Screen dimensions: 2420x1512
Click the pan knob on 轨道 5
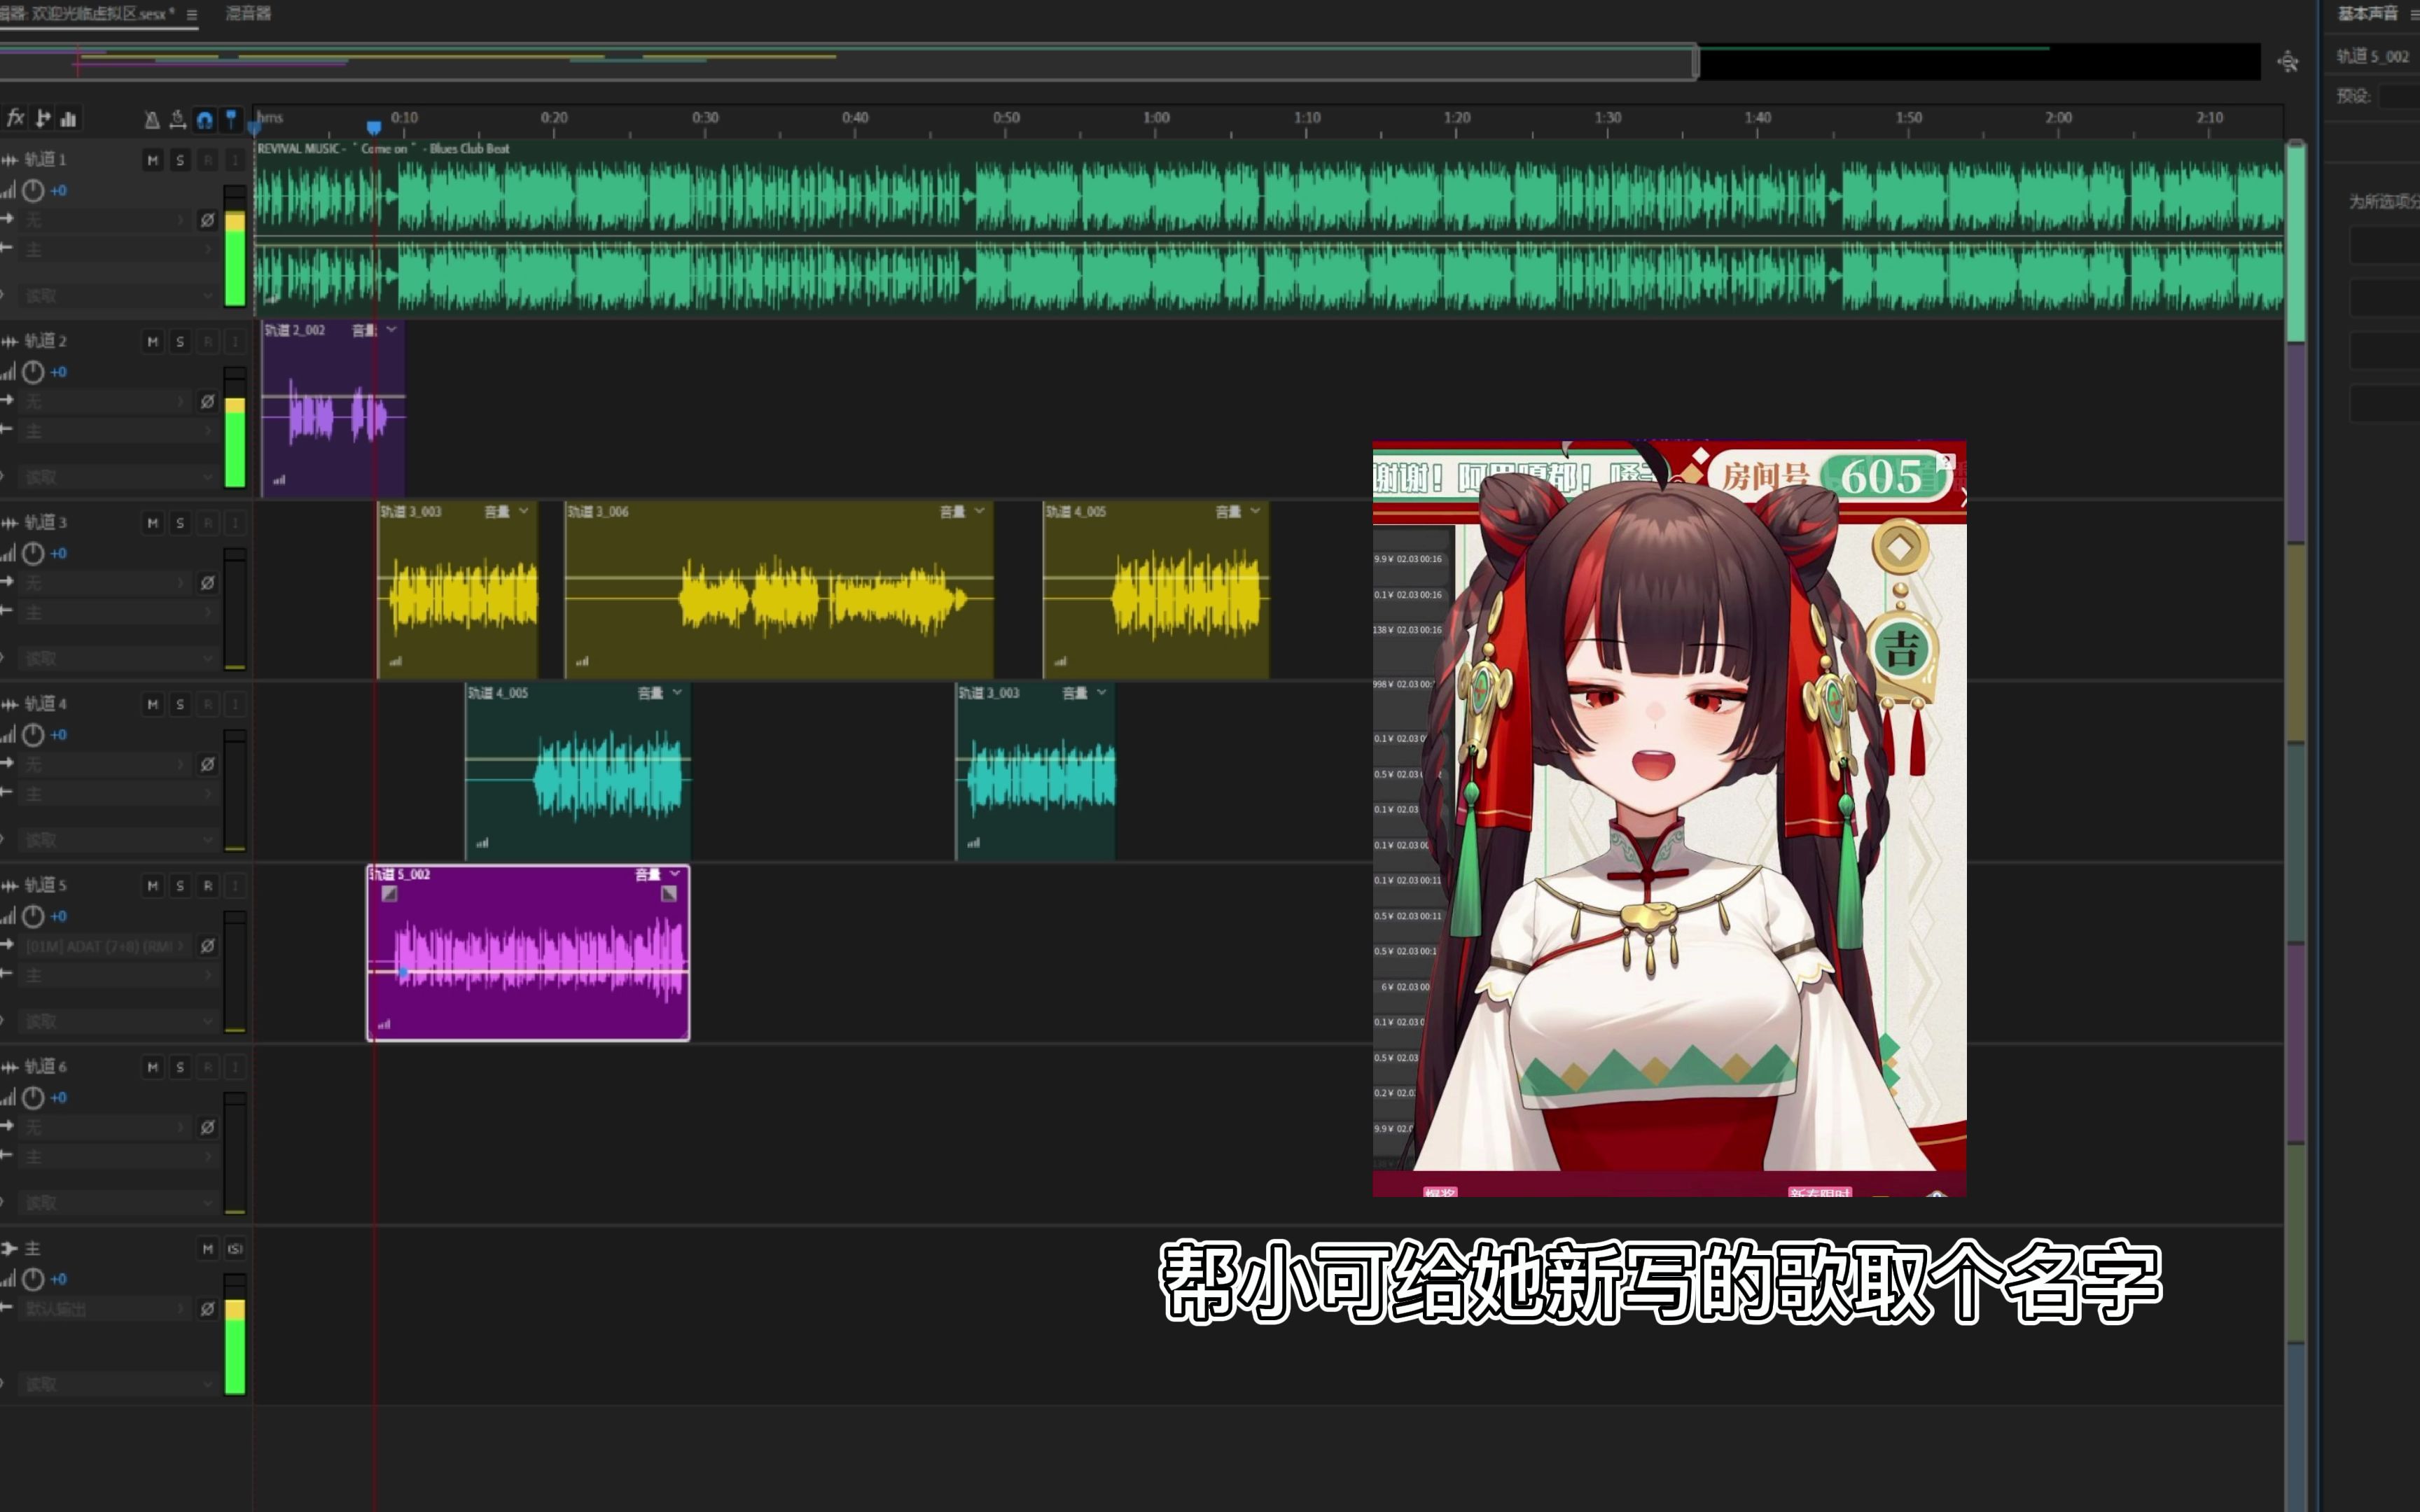click(x=33, y=916)
